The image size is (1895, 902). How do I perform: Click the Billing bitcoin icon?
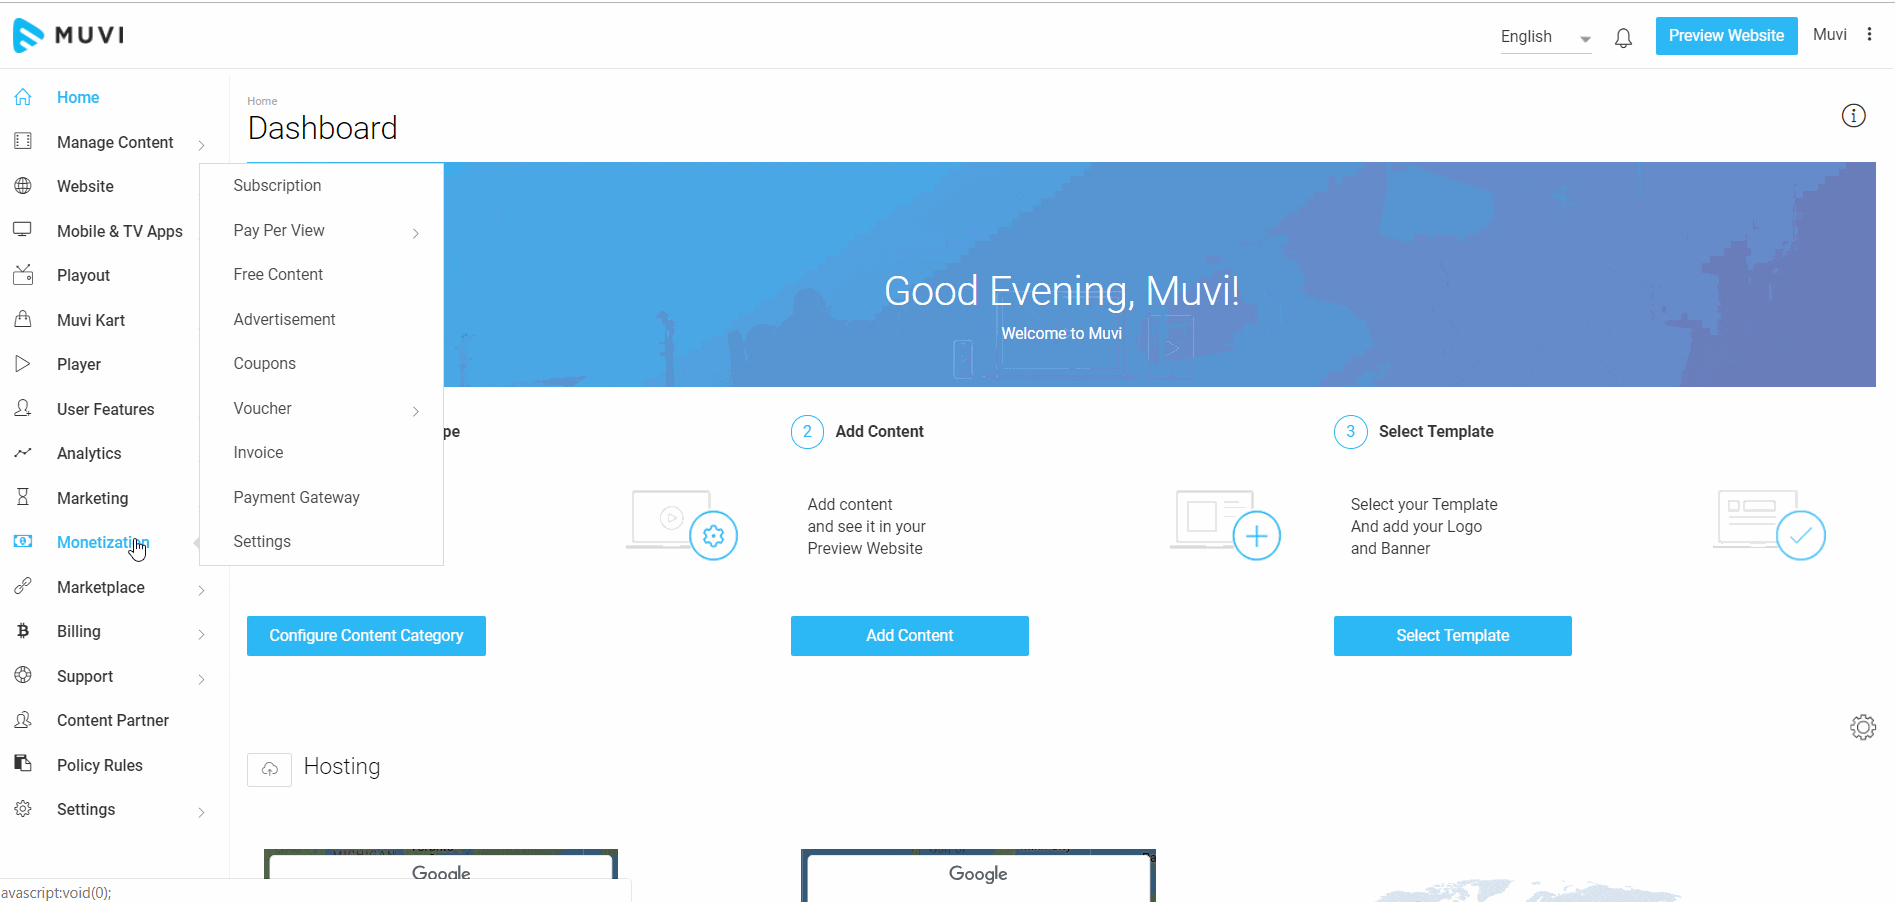23,631
